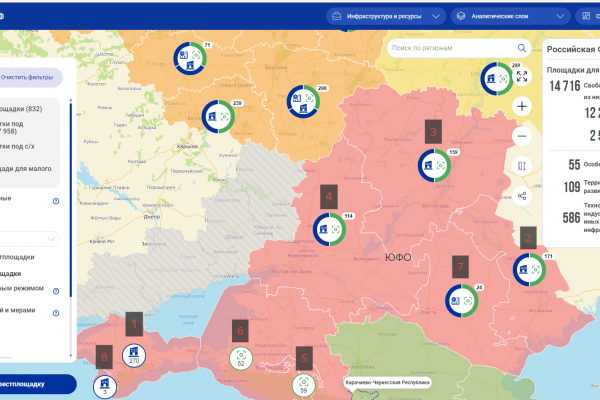Viewport: 600px width, 400px height.
Task: Click the share map icon
Action: 522,196
